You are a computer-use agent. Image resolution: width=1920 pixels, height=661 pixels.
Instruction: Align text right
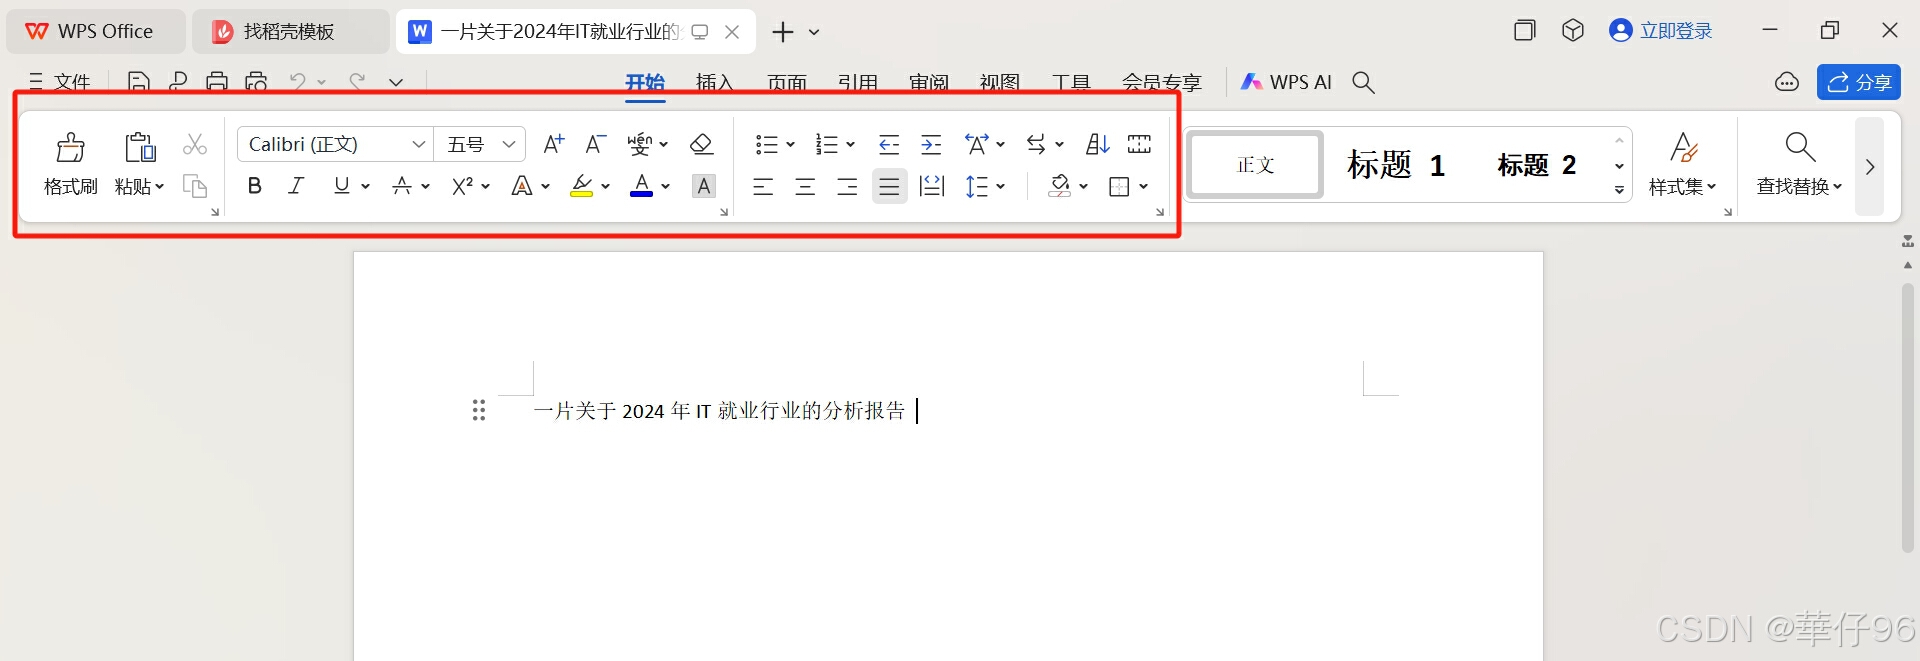point(847,186)
